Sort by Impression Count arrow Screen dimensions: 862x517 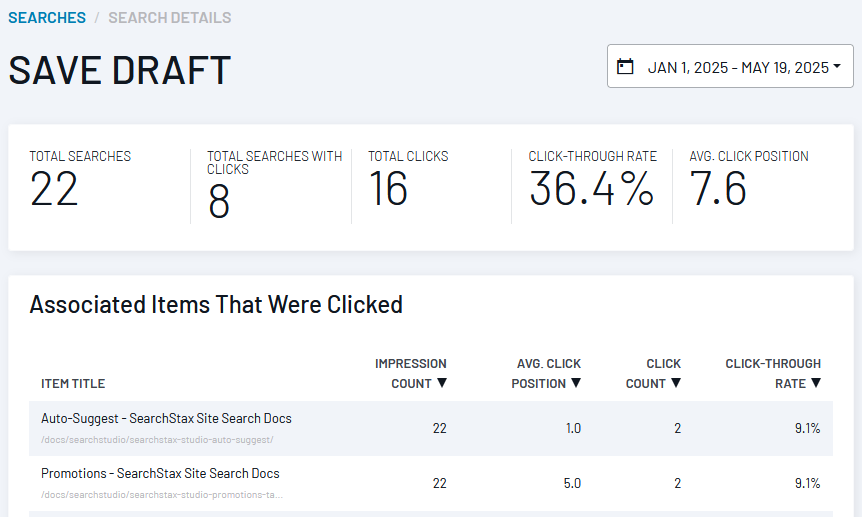(441, 383)
